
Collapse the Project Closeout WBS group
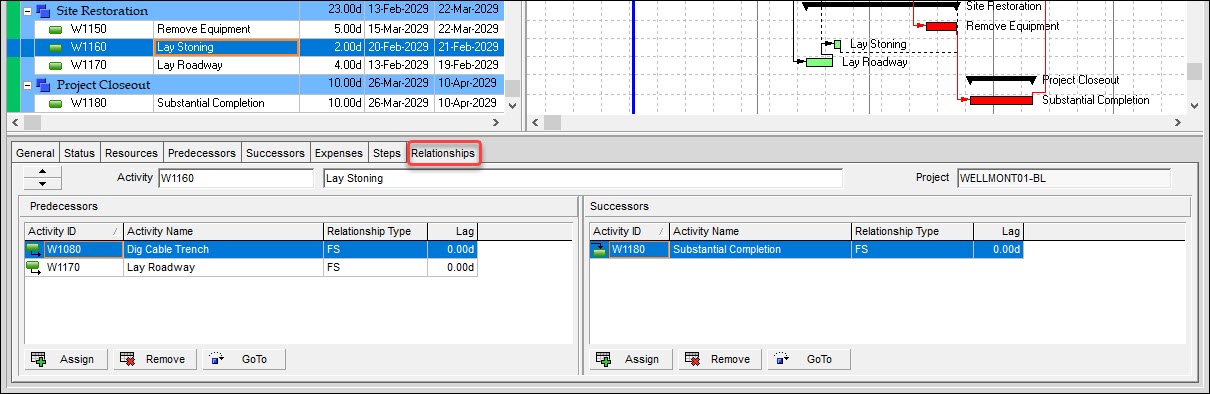27,85
